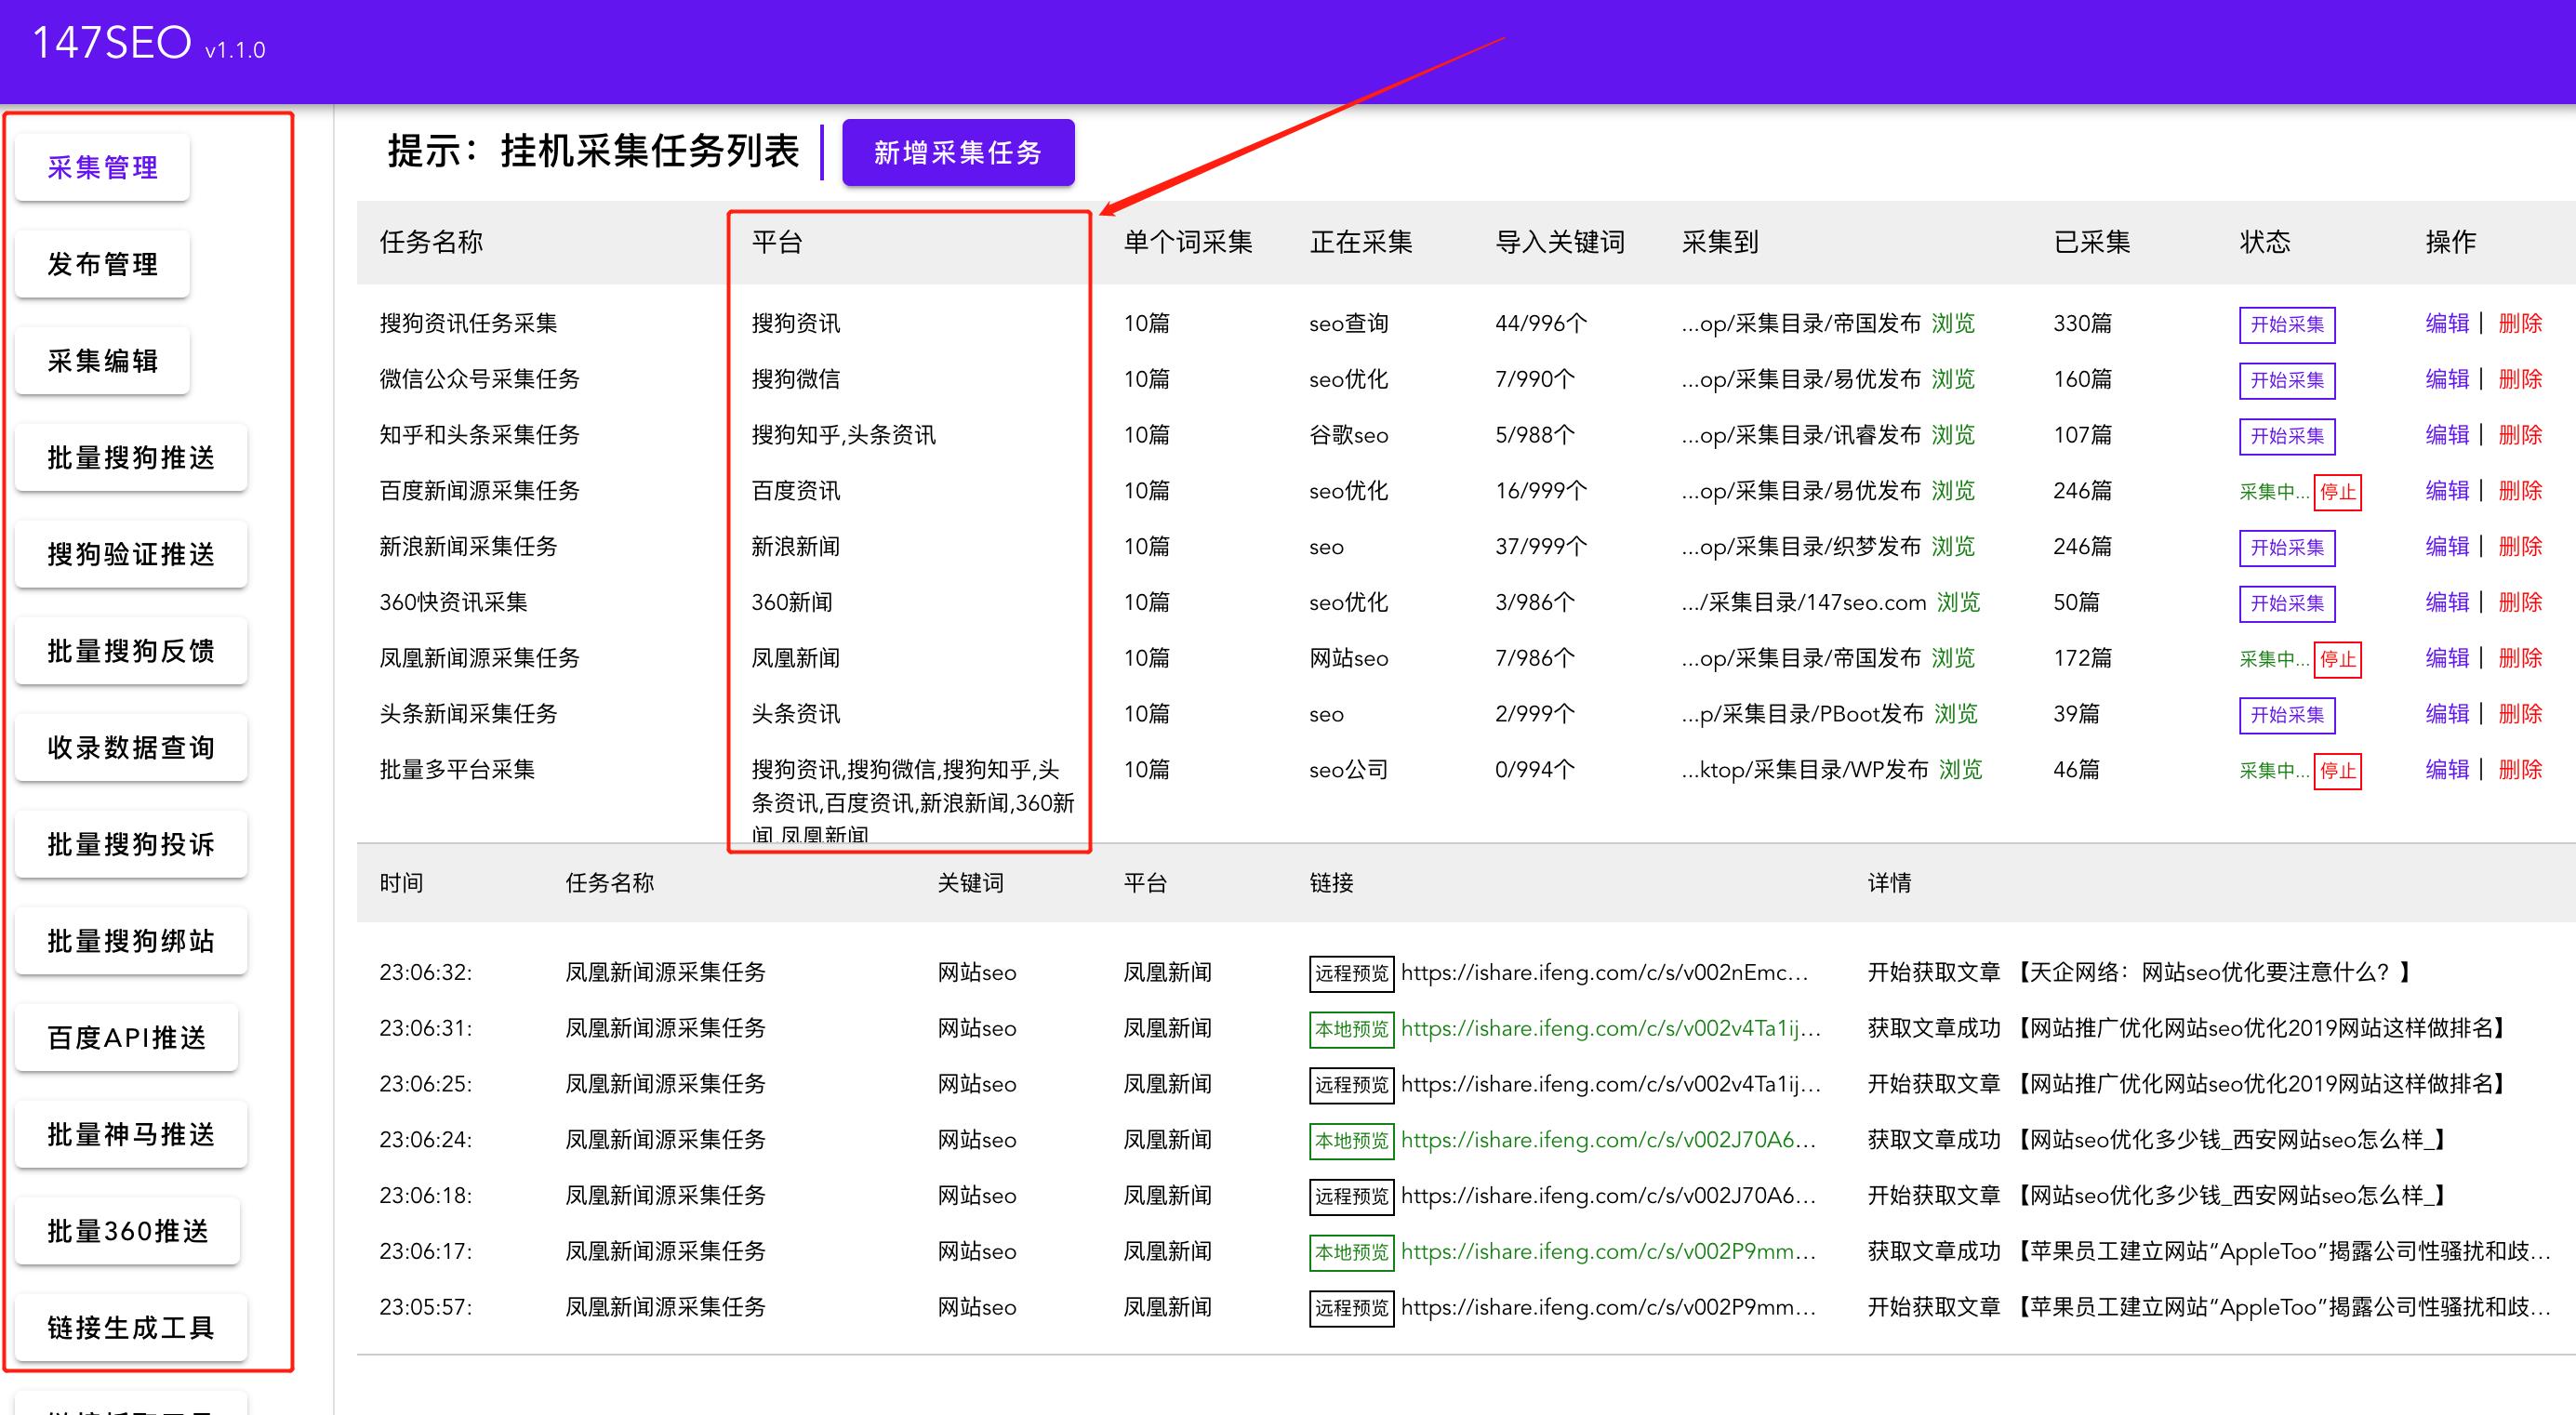Edit the 批量多平台采集 task

[2447, 770]
